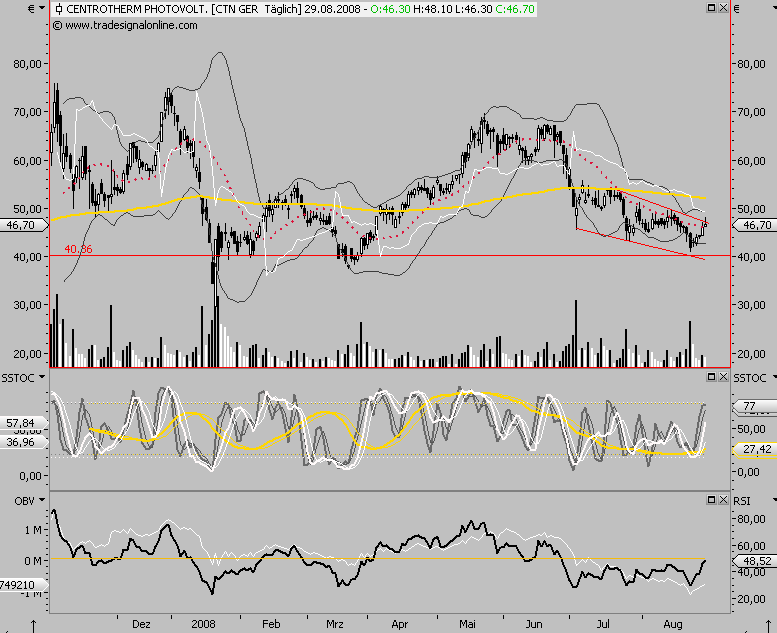Screen dimensions: 777x633
Task: Click the Jun label on time axis
Action: coord(534,624)
